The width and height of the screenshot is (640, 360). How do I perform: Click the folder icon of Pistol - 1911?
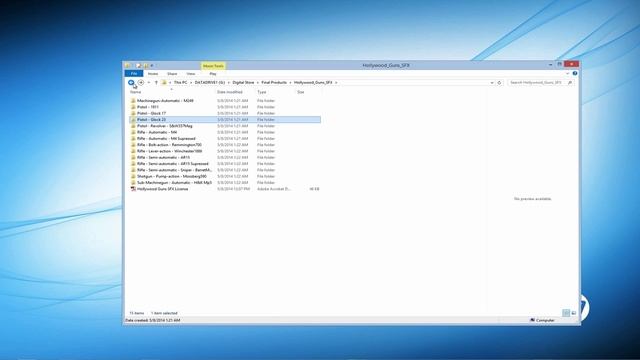(133, 107)
